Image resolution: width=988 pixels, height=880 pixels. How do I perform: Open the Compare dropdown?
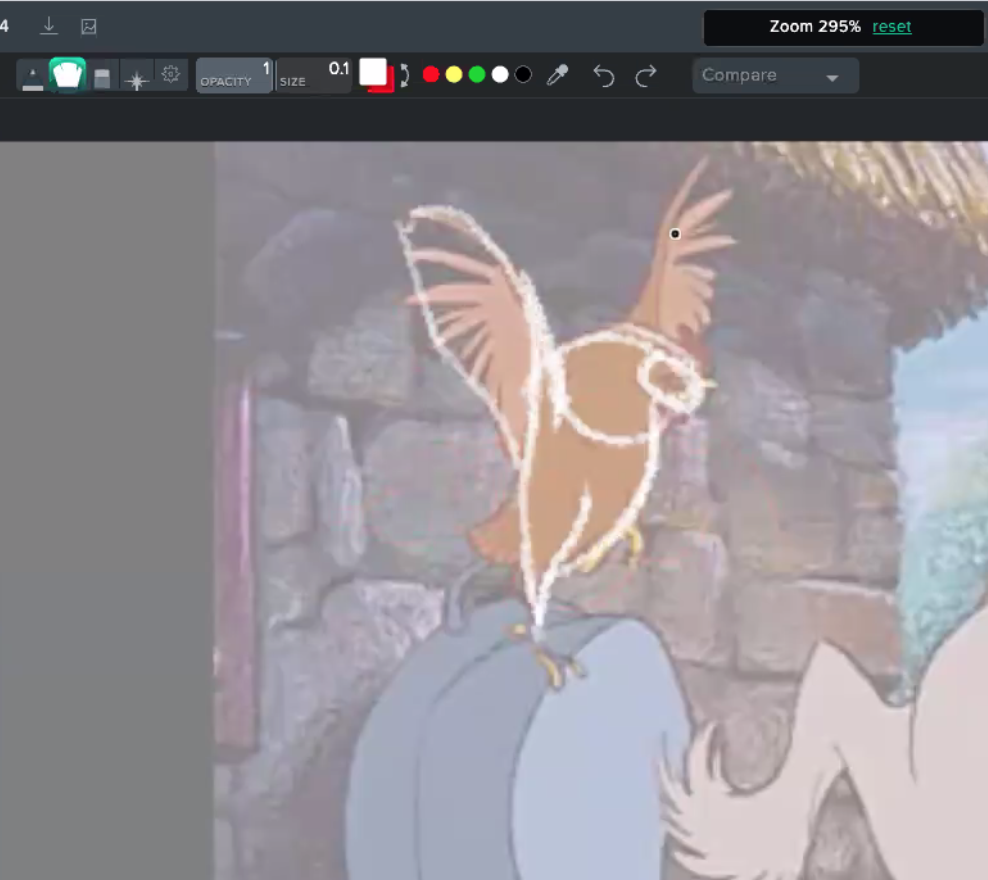pyautogui.click(x=775, y=76)
